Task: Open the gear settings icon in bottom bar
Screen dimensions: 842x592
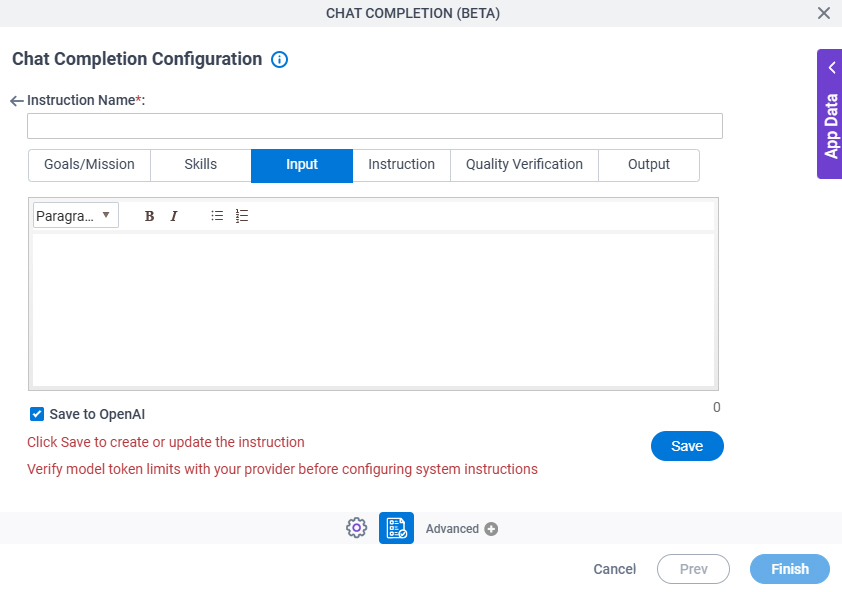Action: click(357, 528)
